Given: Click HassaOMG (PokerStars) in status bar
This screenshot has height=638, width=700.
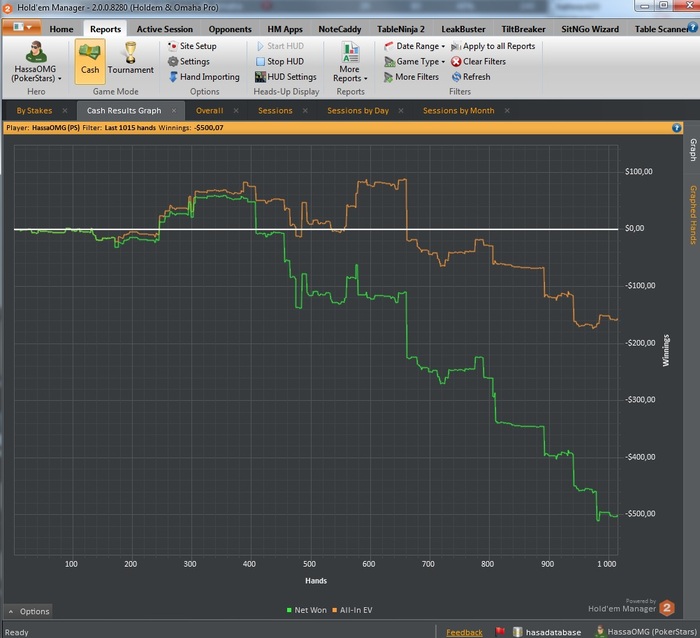Looking at the screenshot, I should 647,632.
